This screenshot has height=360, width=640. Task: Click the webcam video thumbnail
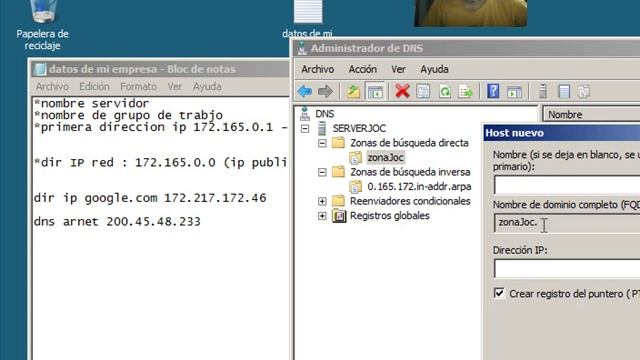(x=470, y=13)
